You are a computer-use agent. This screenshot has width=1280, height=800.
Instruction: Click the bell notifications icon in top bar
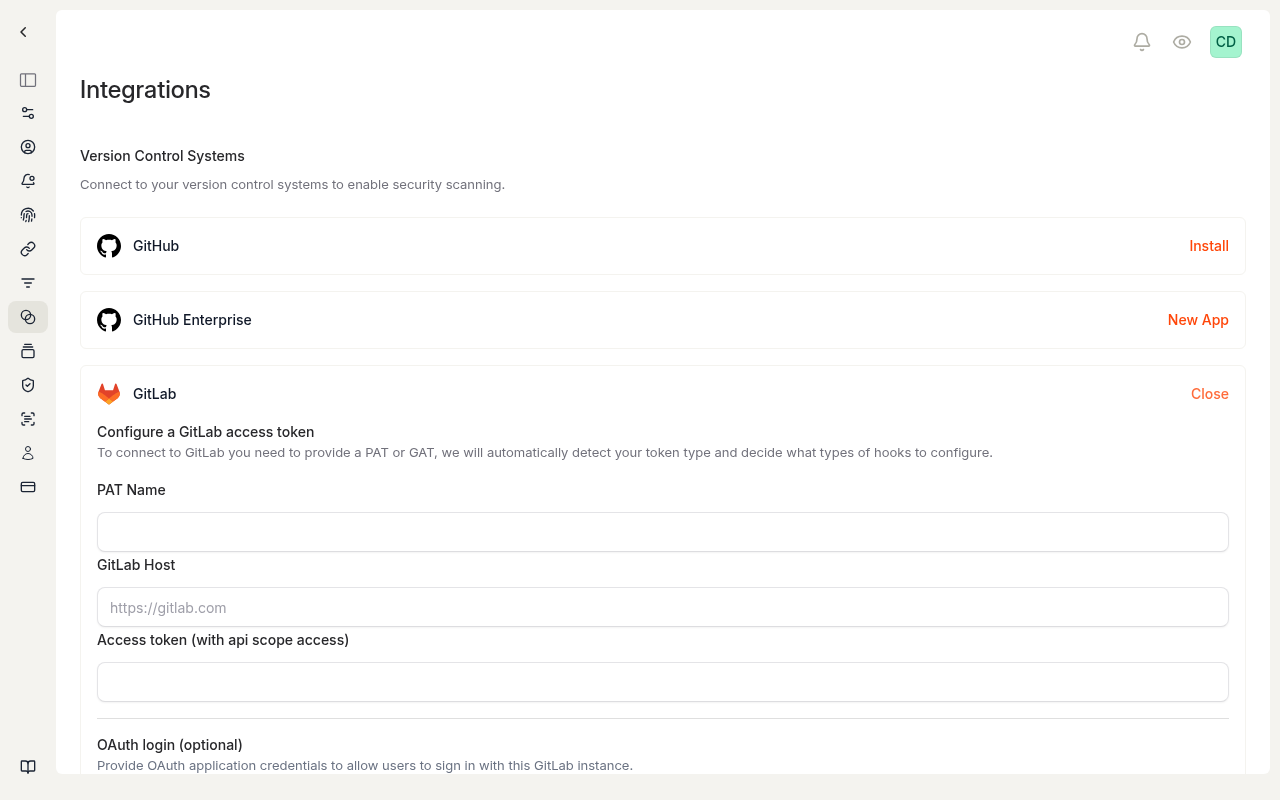click(1142, 42)
